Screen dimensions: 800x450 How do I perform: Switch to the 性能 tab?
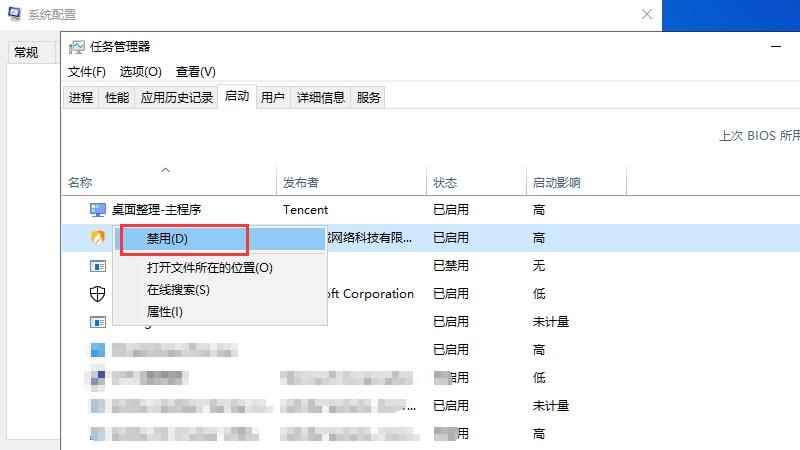[x=117, y=97]
